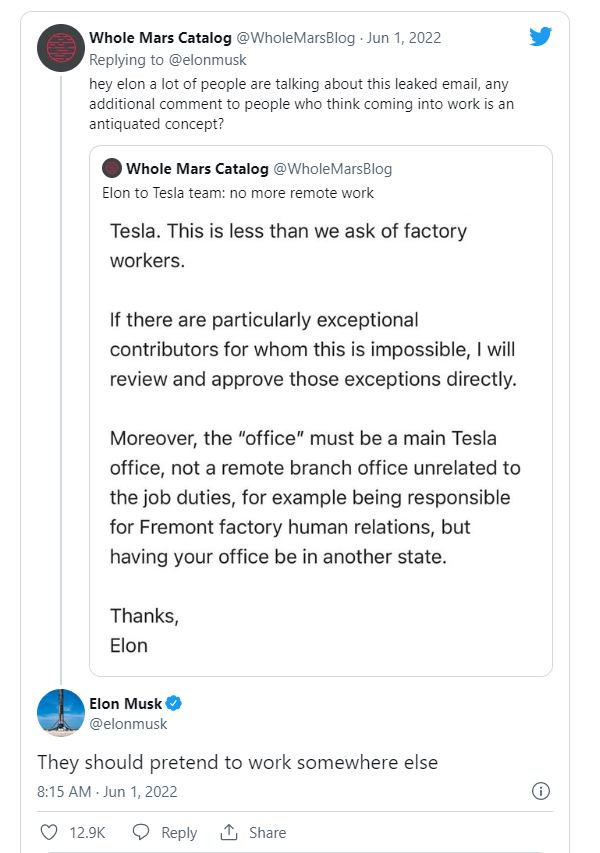Click Elon Musk's profile picture

[60, 712]
